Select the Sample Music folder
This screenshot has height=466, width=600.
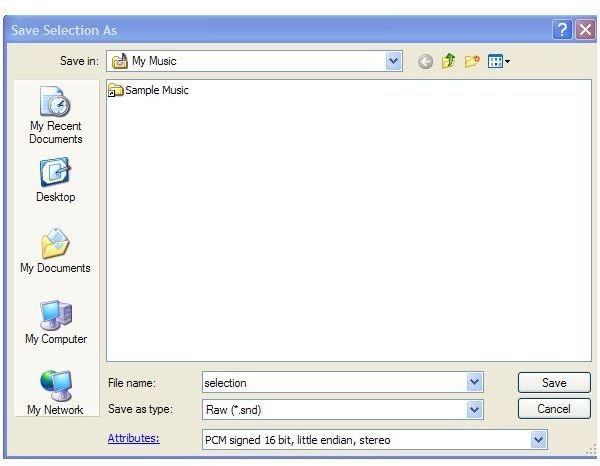(148, 90)
